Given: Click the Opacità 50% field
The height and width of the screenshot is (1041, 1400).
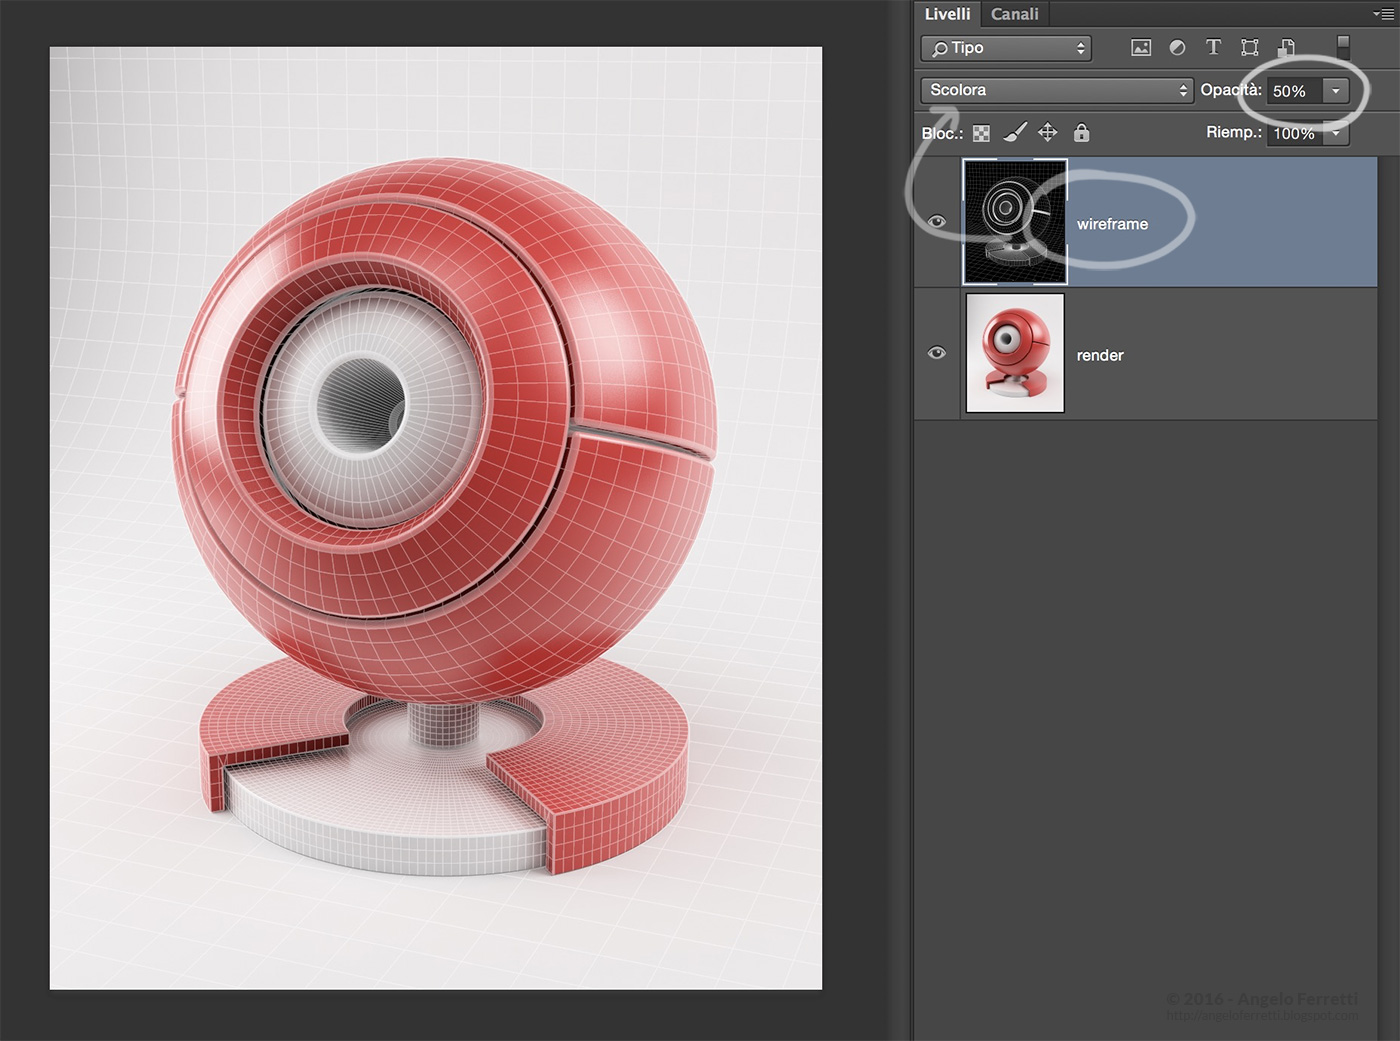Looking at the screenshot, I should [1295, 91].
